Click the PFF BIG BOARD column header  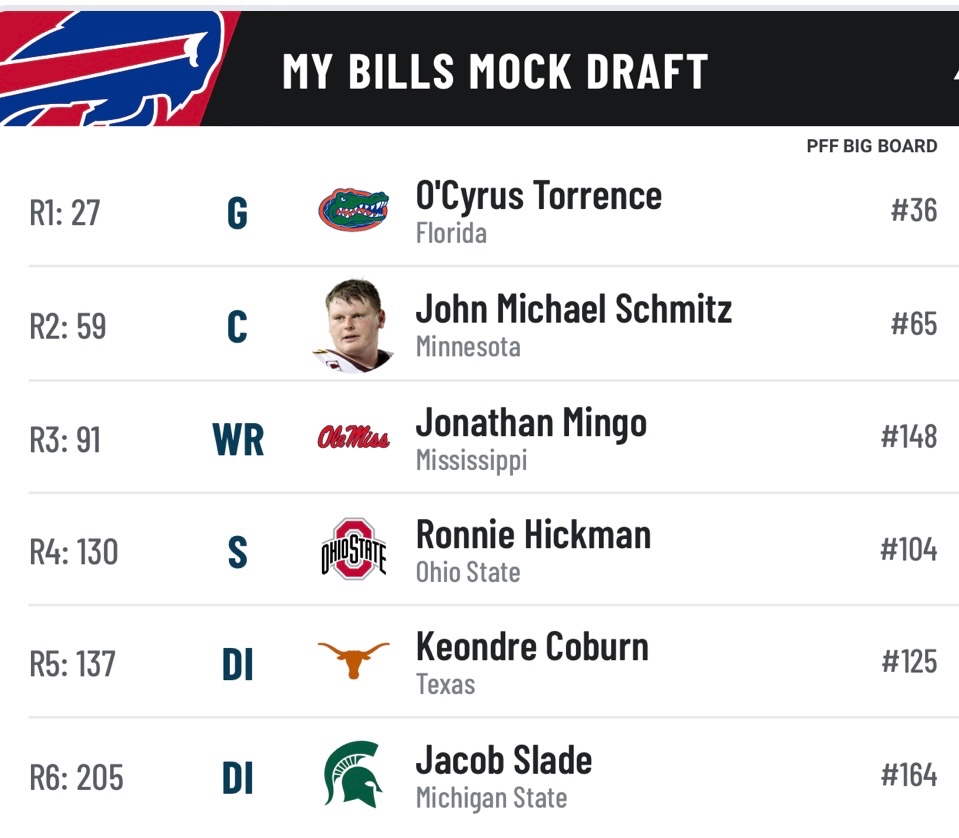872,146
